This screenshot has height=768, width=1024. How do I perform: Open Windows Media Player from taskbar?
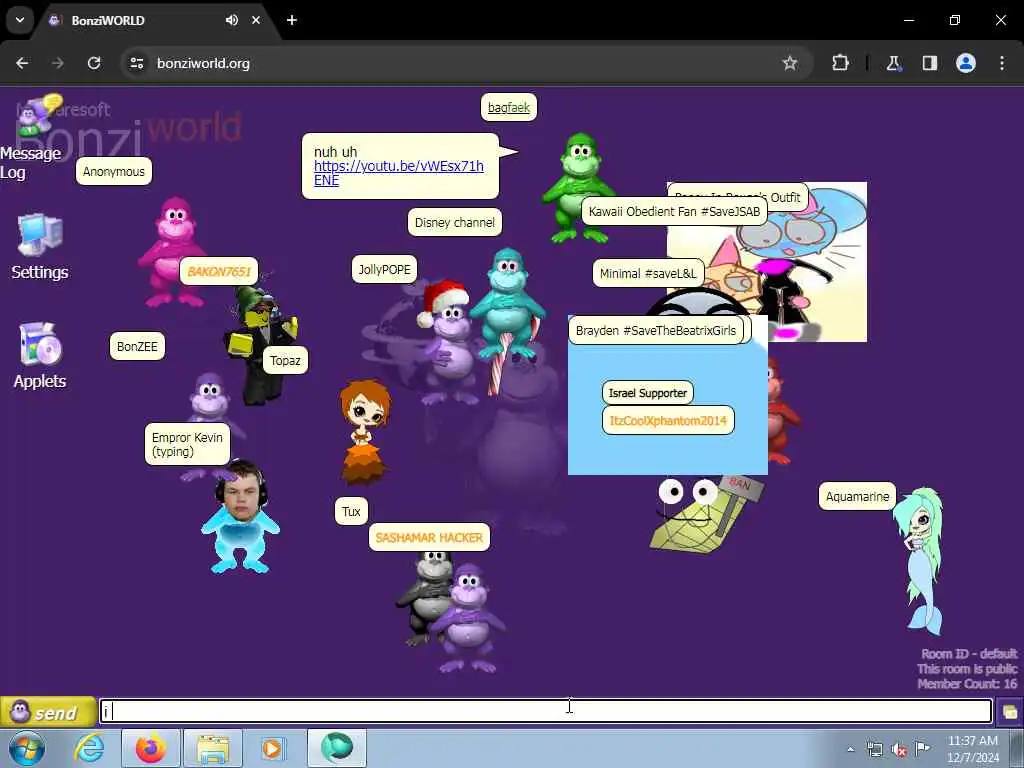tap(273, 748)
